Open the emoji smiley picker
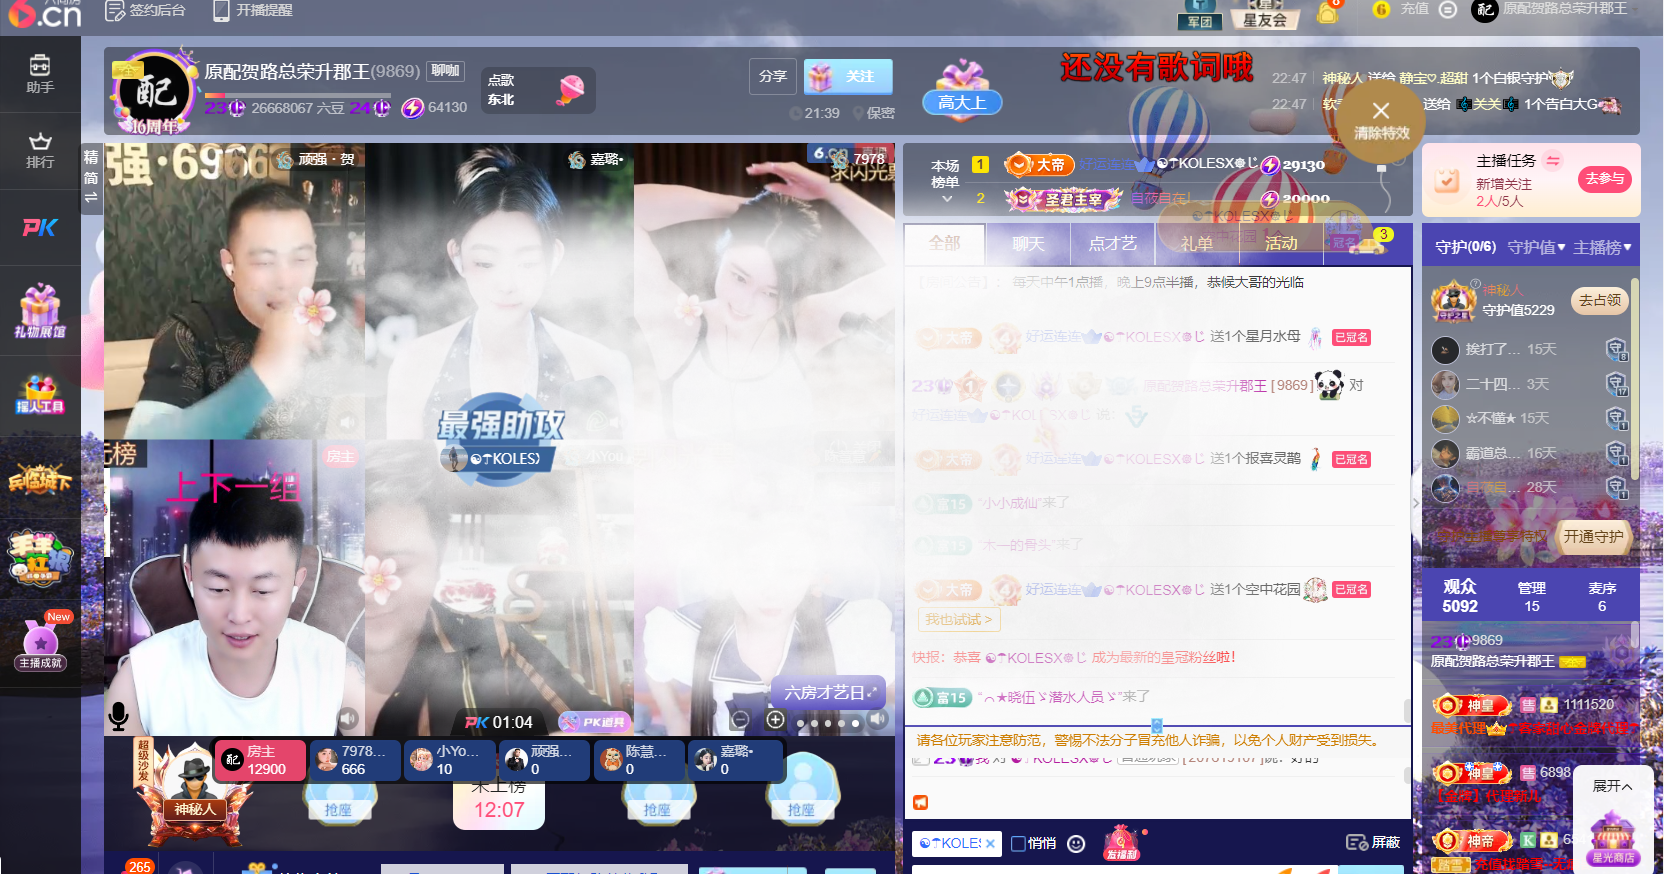 point(1076,843)
